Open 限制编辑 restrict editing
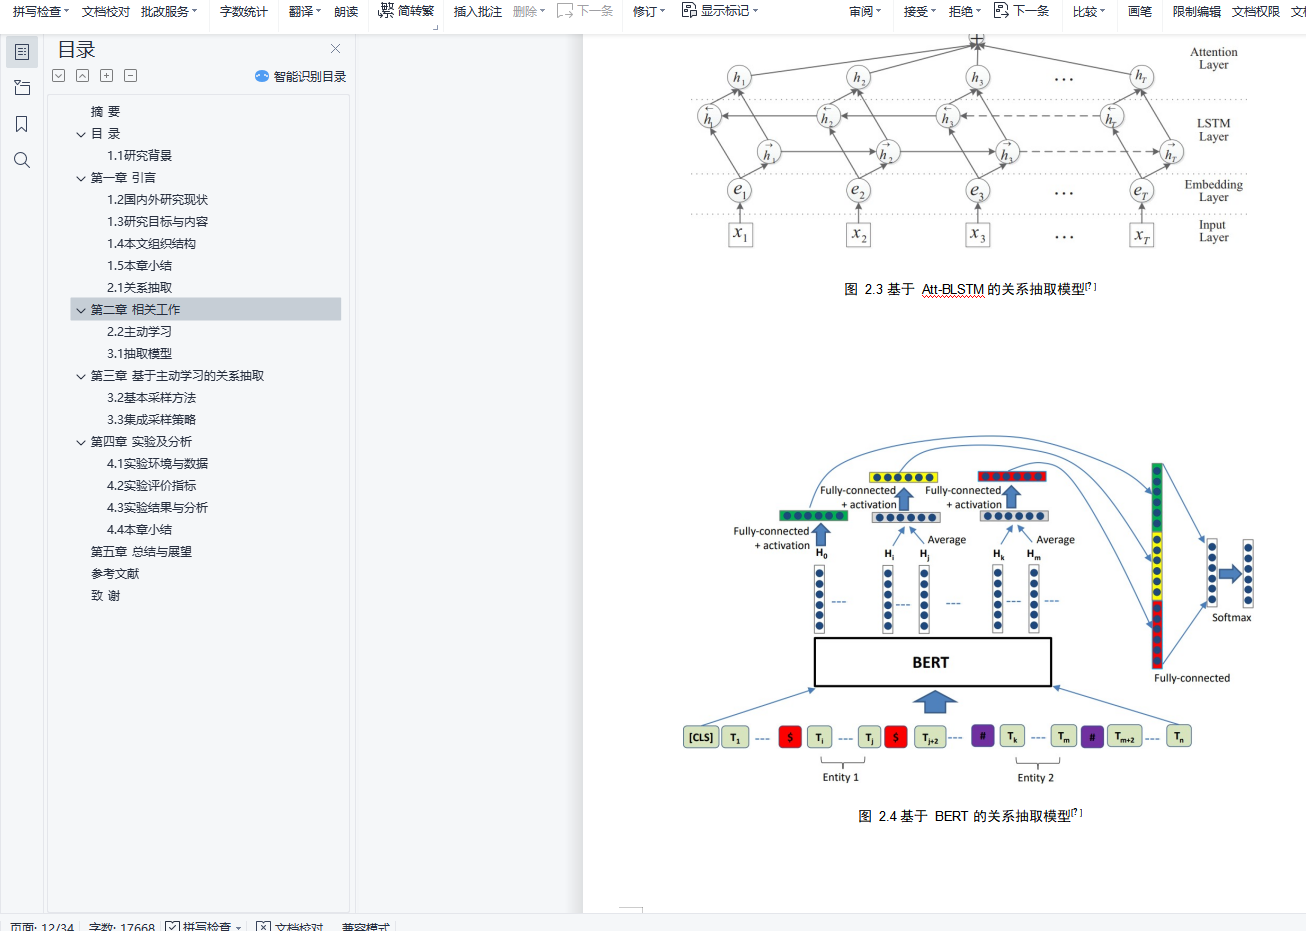 (1197, 11)
